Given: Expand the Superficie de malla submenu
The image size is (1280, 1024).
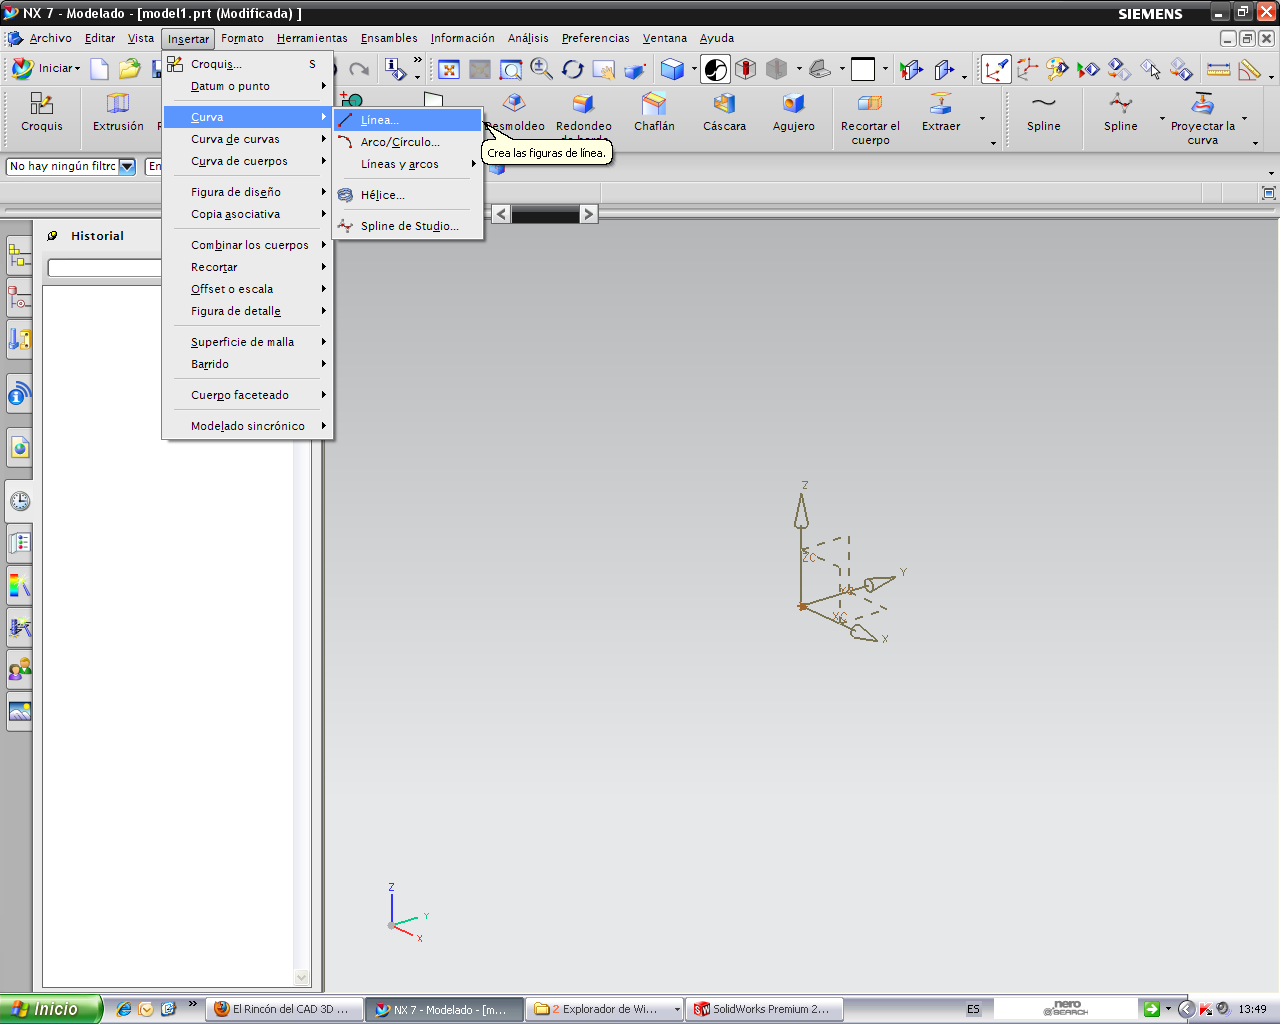Looking at the screenshot, I should (x=248, y=342).
